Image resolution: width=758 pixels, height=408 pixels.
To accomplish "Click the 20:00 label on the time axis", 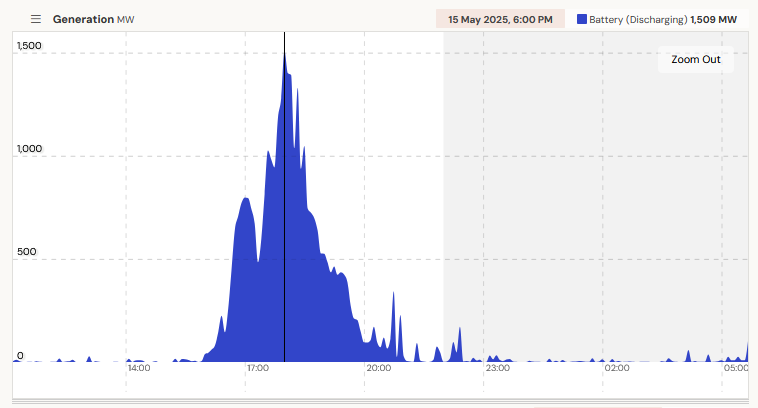I will (x=379, y=368).
